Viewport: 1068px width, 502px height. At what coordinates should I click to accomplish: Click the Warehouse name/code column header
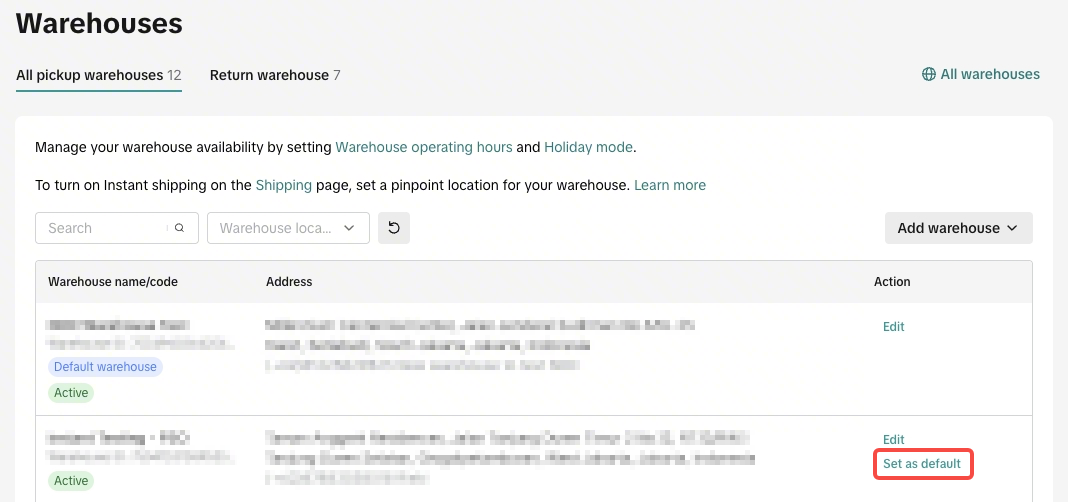tap(113, 281)
